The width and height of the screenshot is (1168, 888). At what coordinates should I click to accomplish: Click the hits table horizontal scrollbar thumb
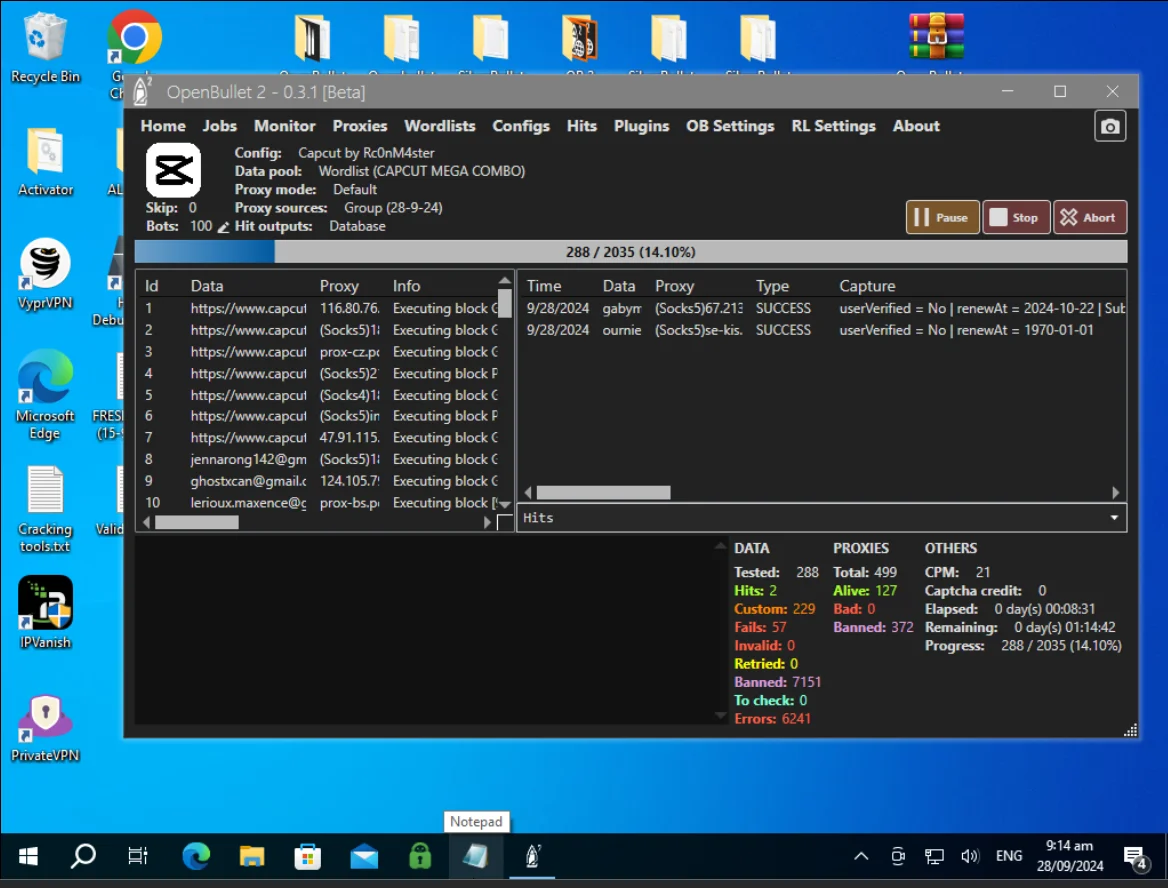603,492
